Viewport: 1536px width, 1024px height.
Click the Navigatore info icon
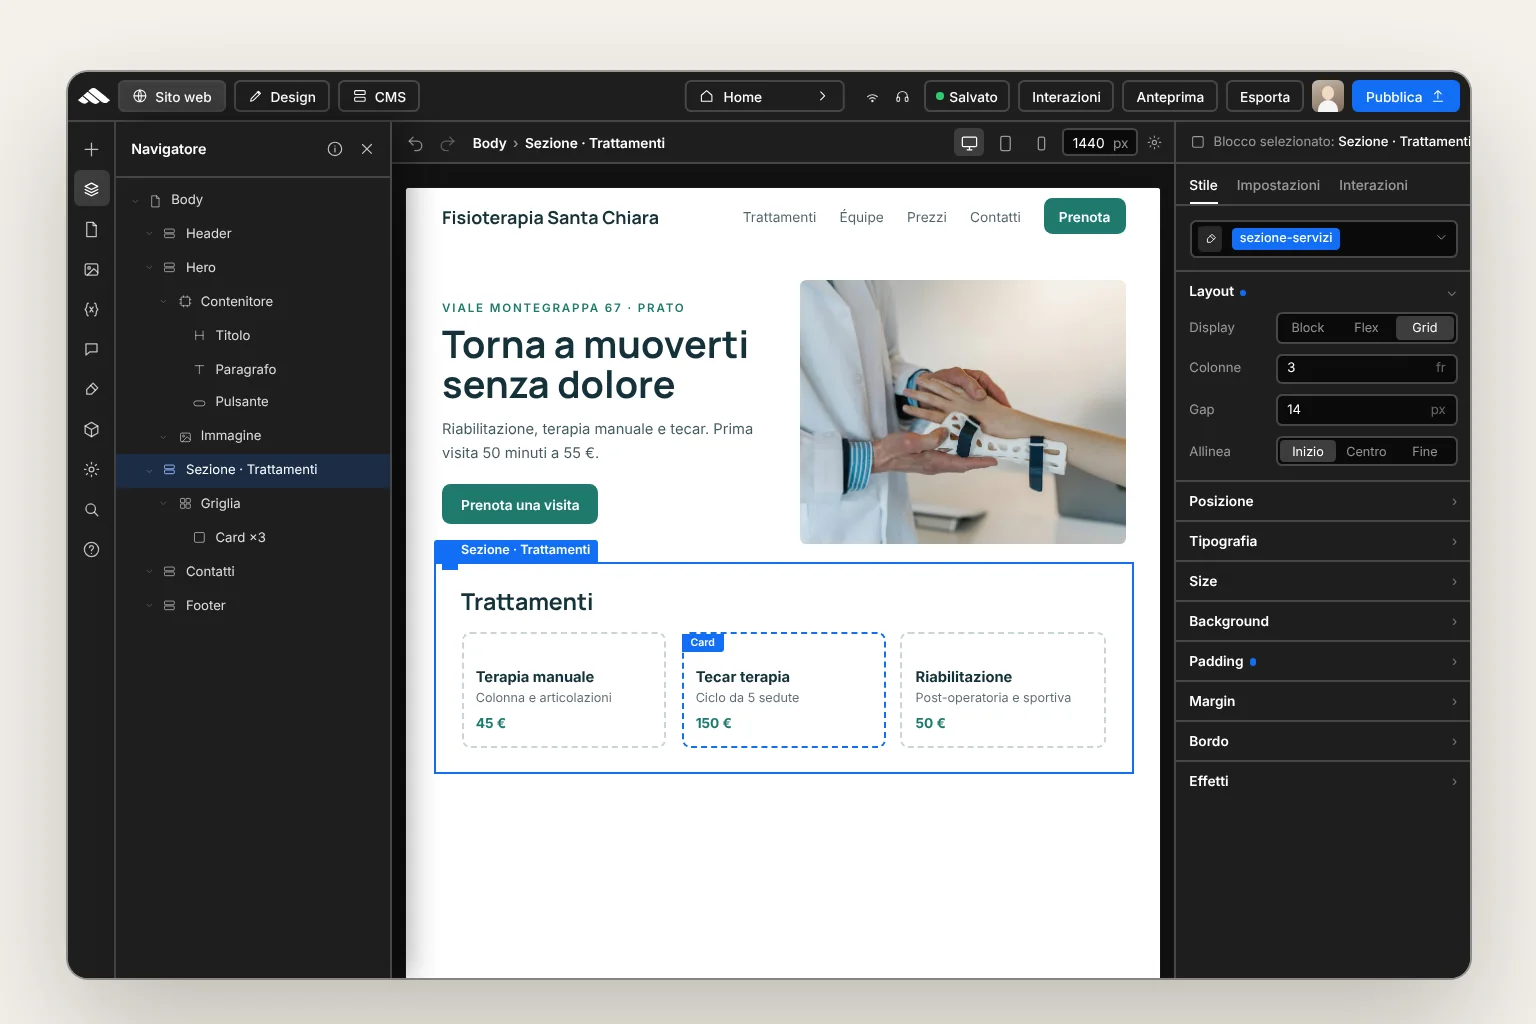[x=335, y=149]
